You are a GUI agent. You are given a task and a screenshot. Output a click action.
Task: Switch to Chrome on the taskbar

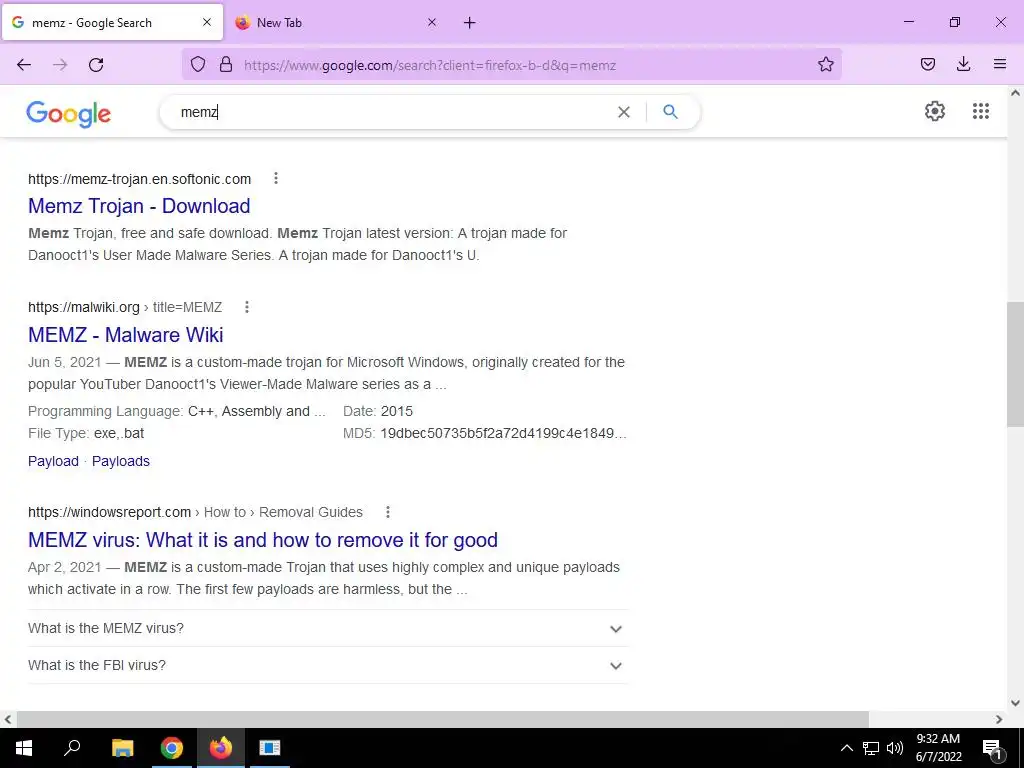pos(172,748)
